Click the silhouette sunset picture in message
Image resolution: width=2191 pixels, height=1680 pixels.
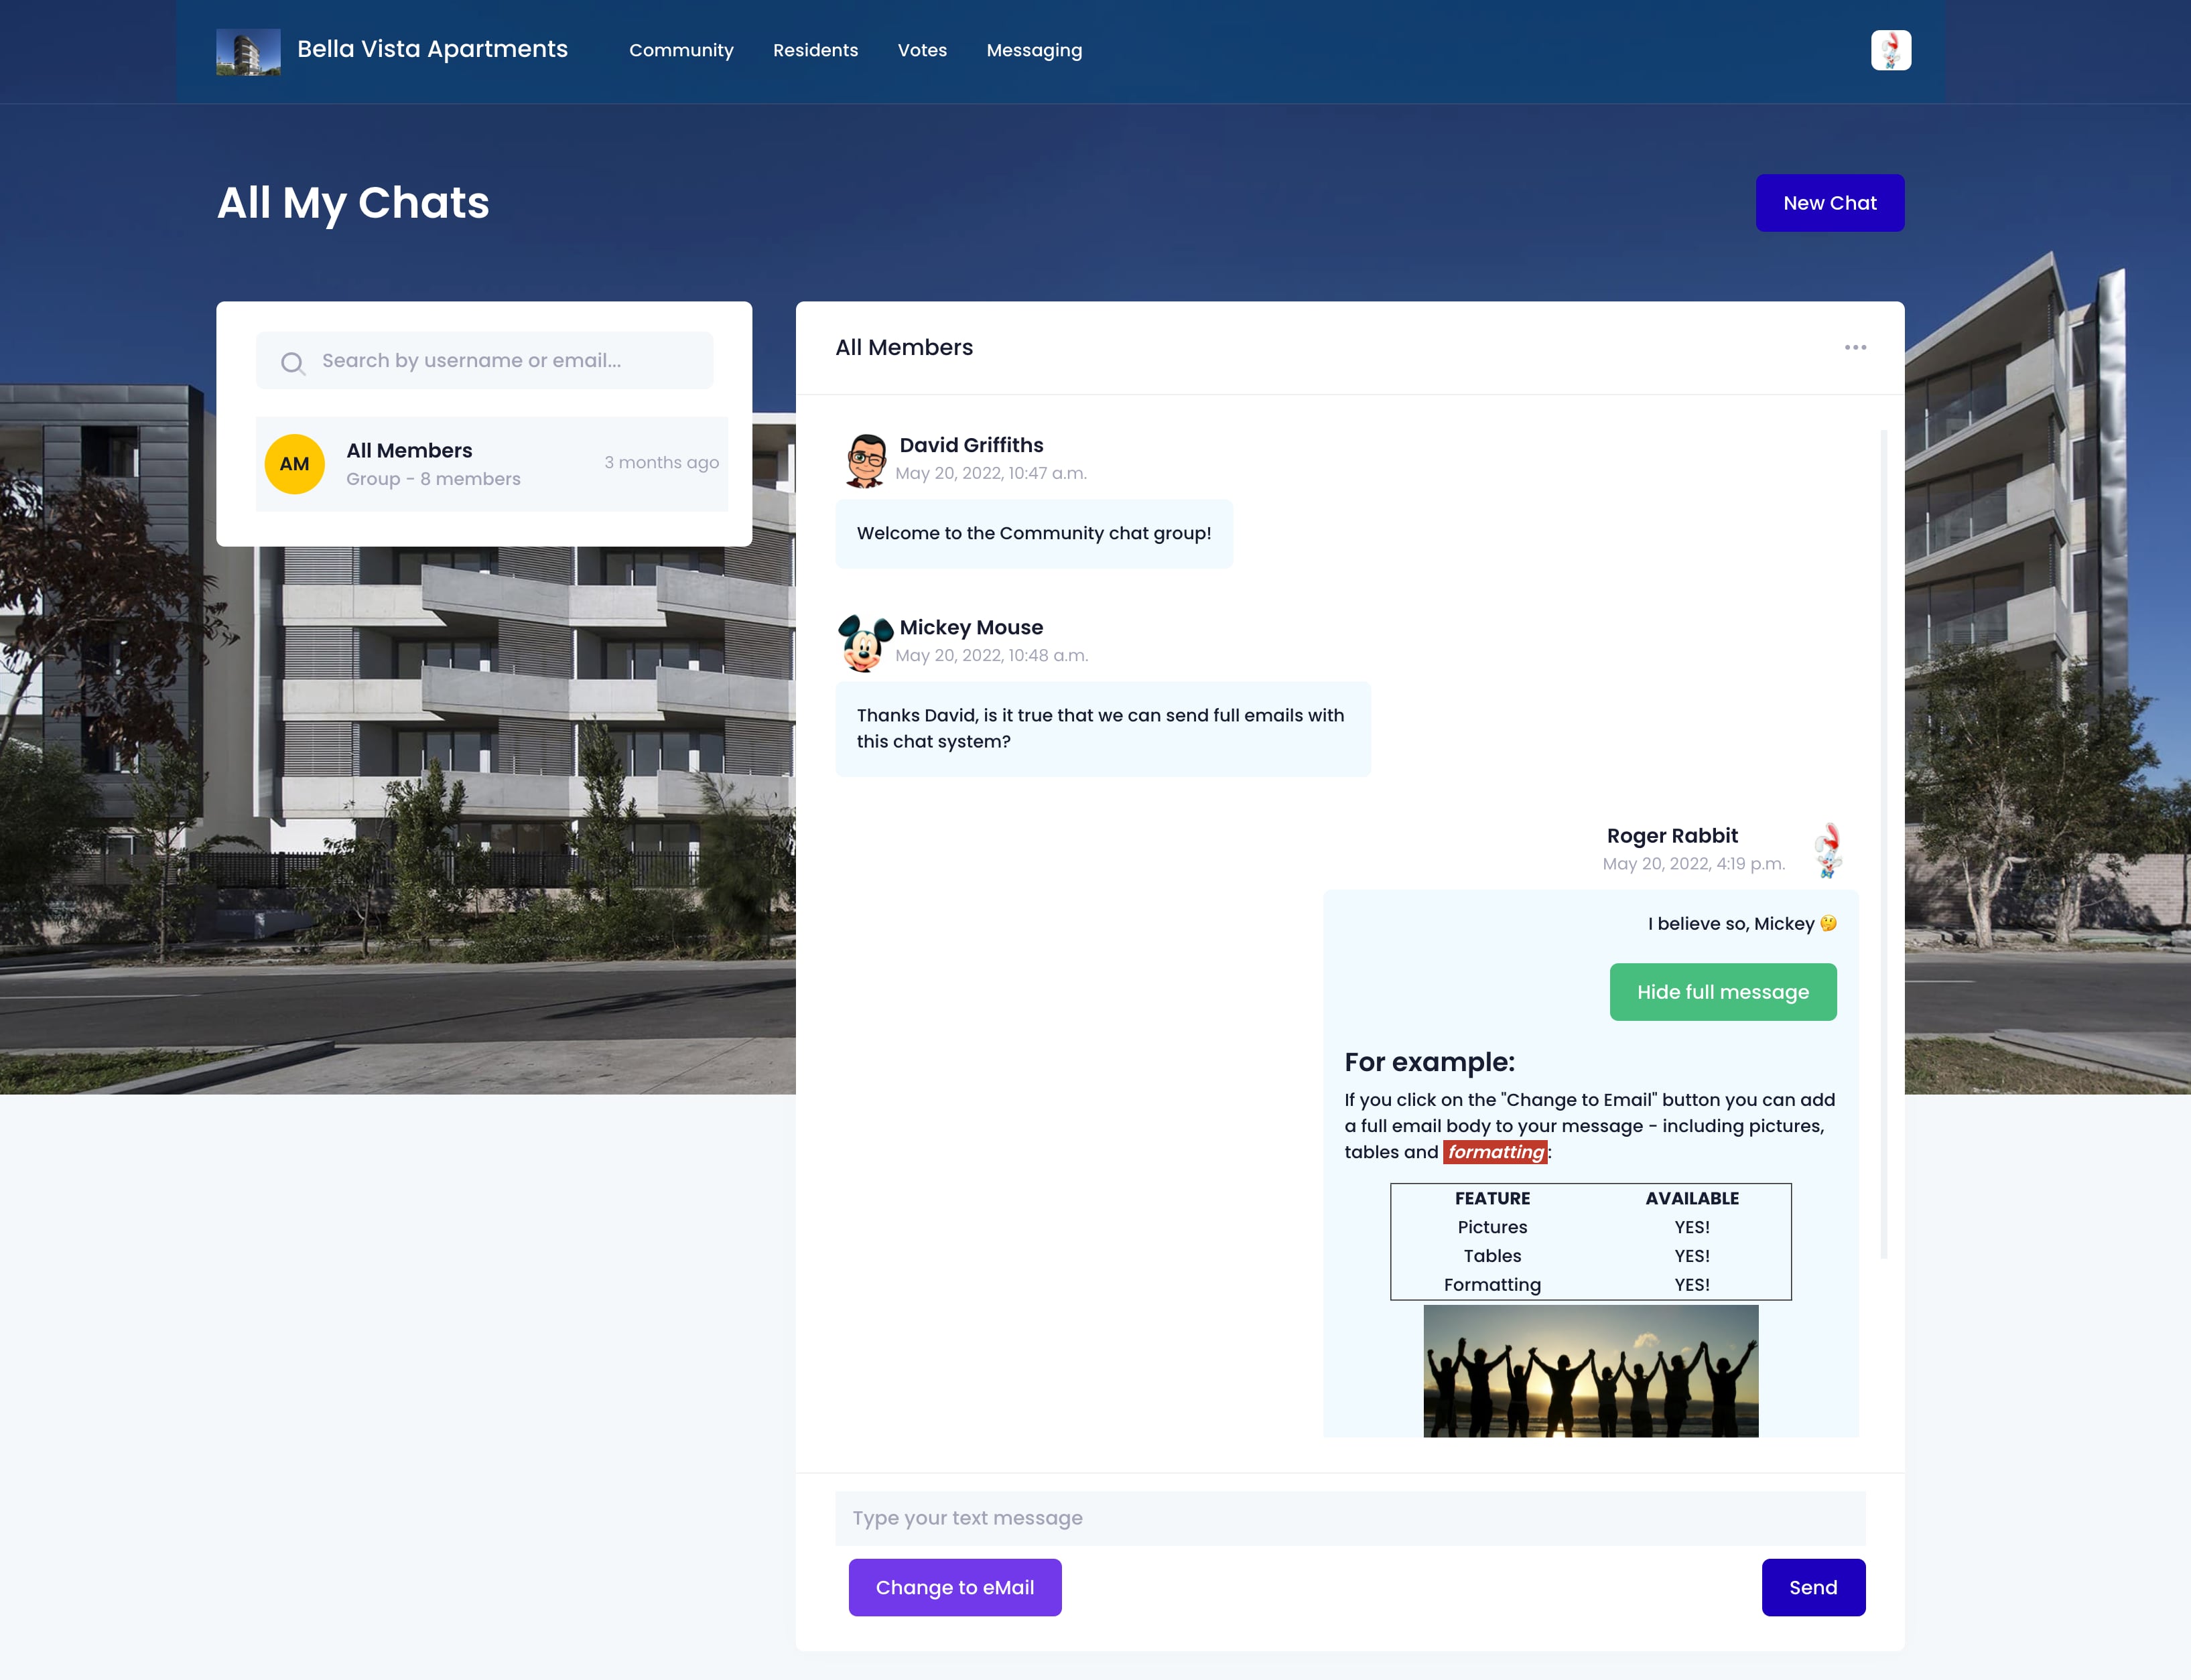click(x=1590, y=1370)
